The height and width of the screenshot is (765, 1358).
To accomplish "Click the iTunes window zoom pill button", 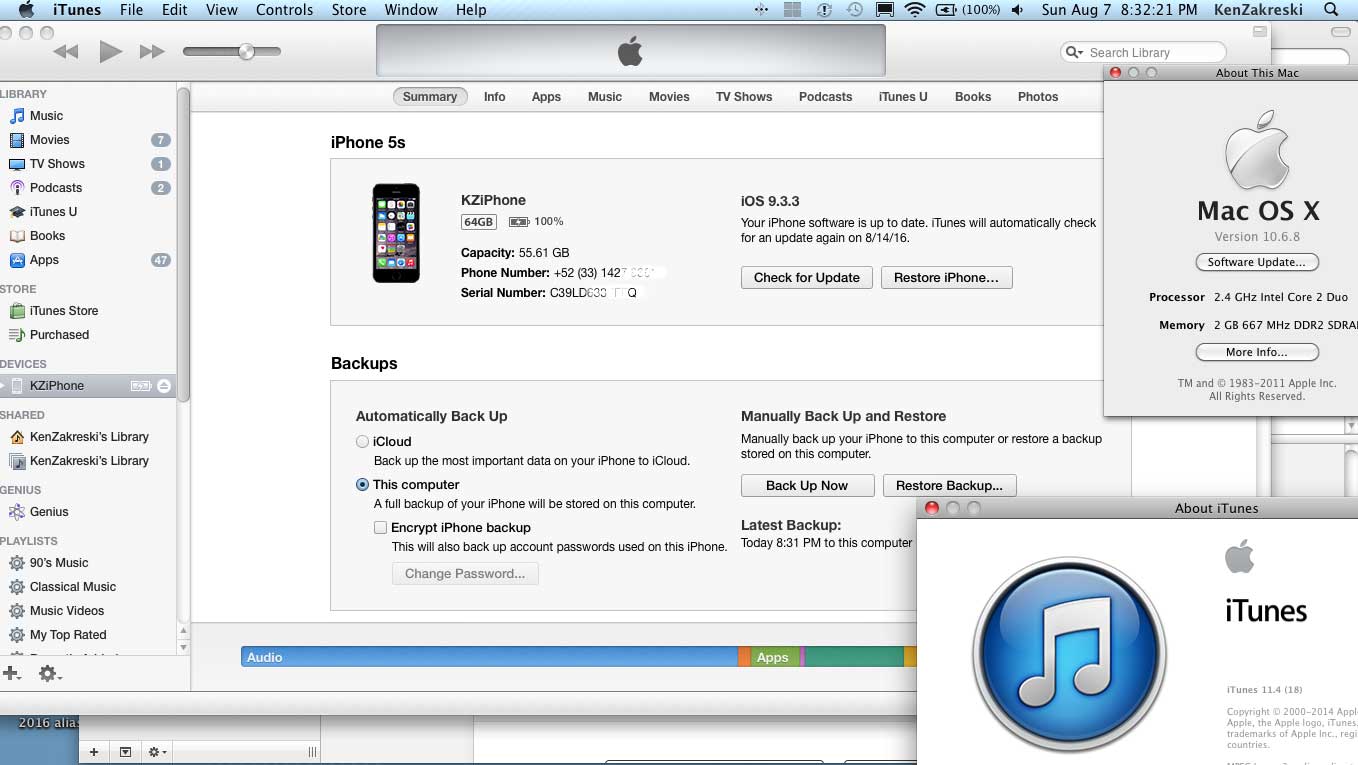I will [1260, 32].
